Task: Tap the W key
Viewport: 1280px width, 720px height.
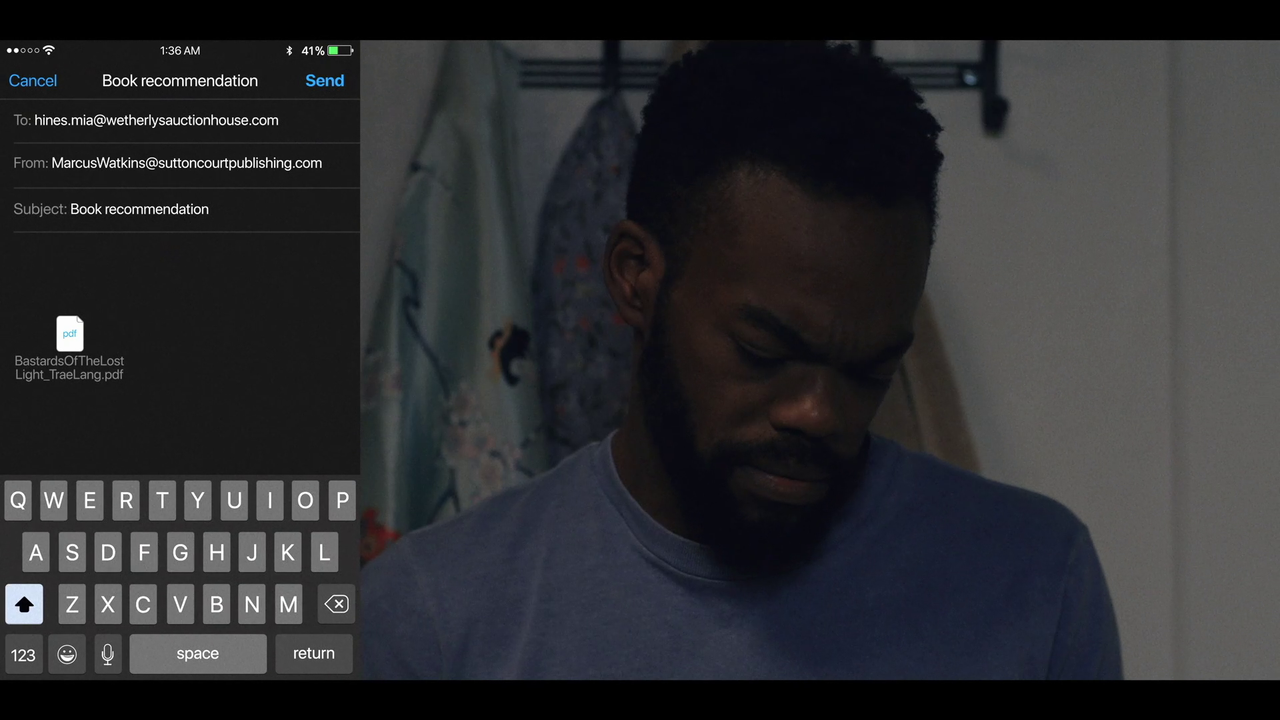Action: point(54,501)
